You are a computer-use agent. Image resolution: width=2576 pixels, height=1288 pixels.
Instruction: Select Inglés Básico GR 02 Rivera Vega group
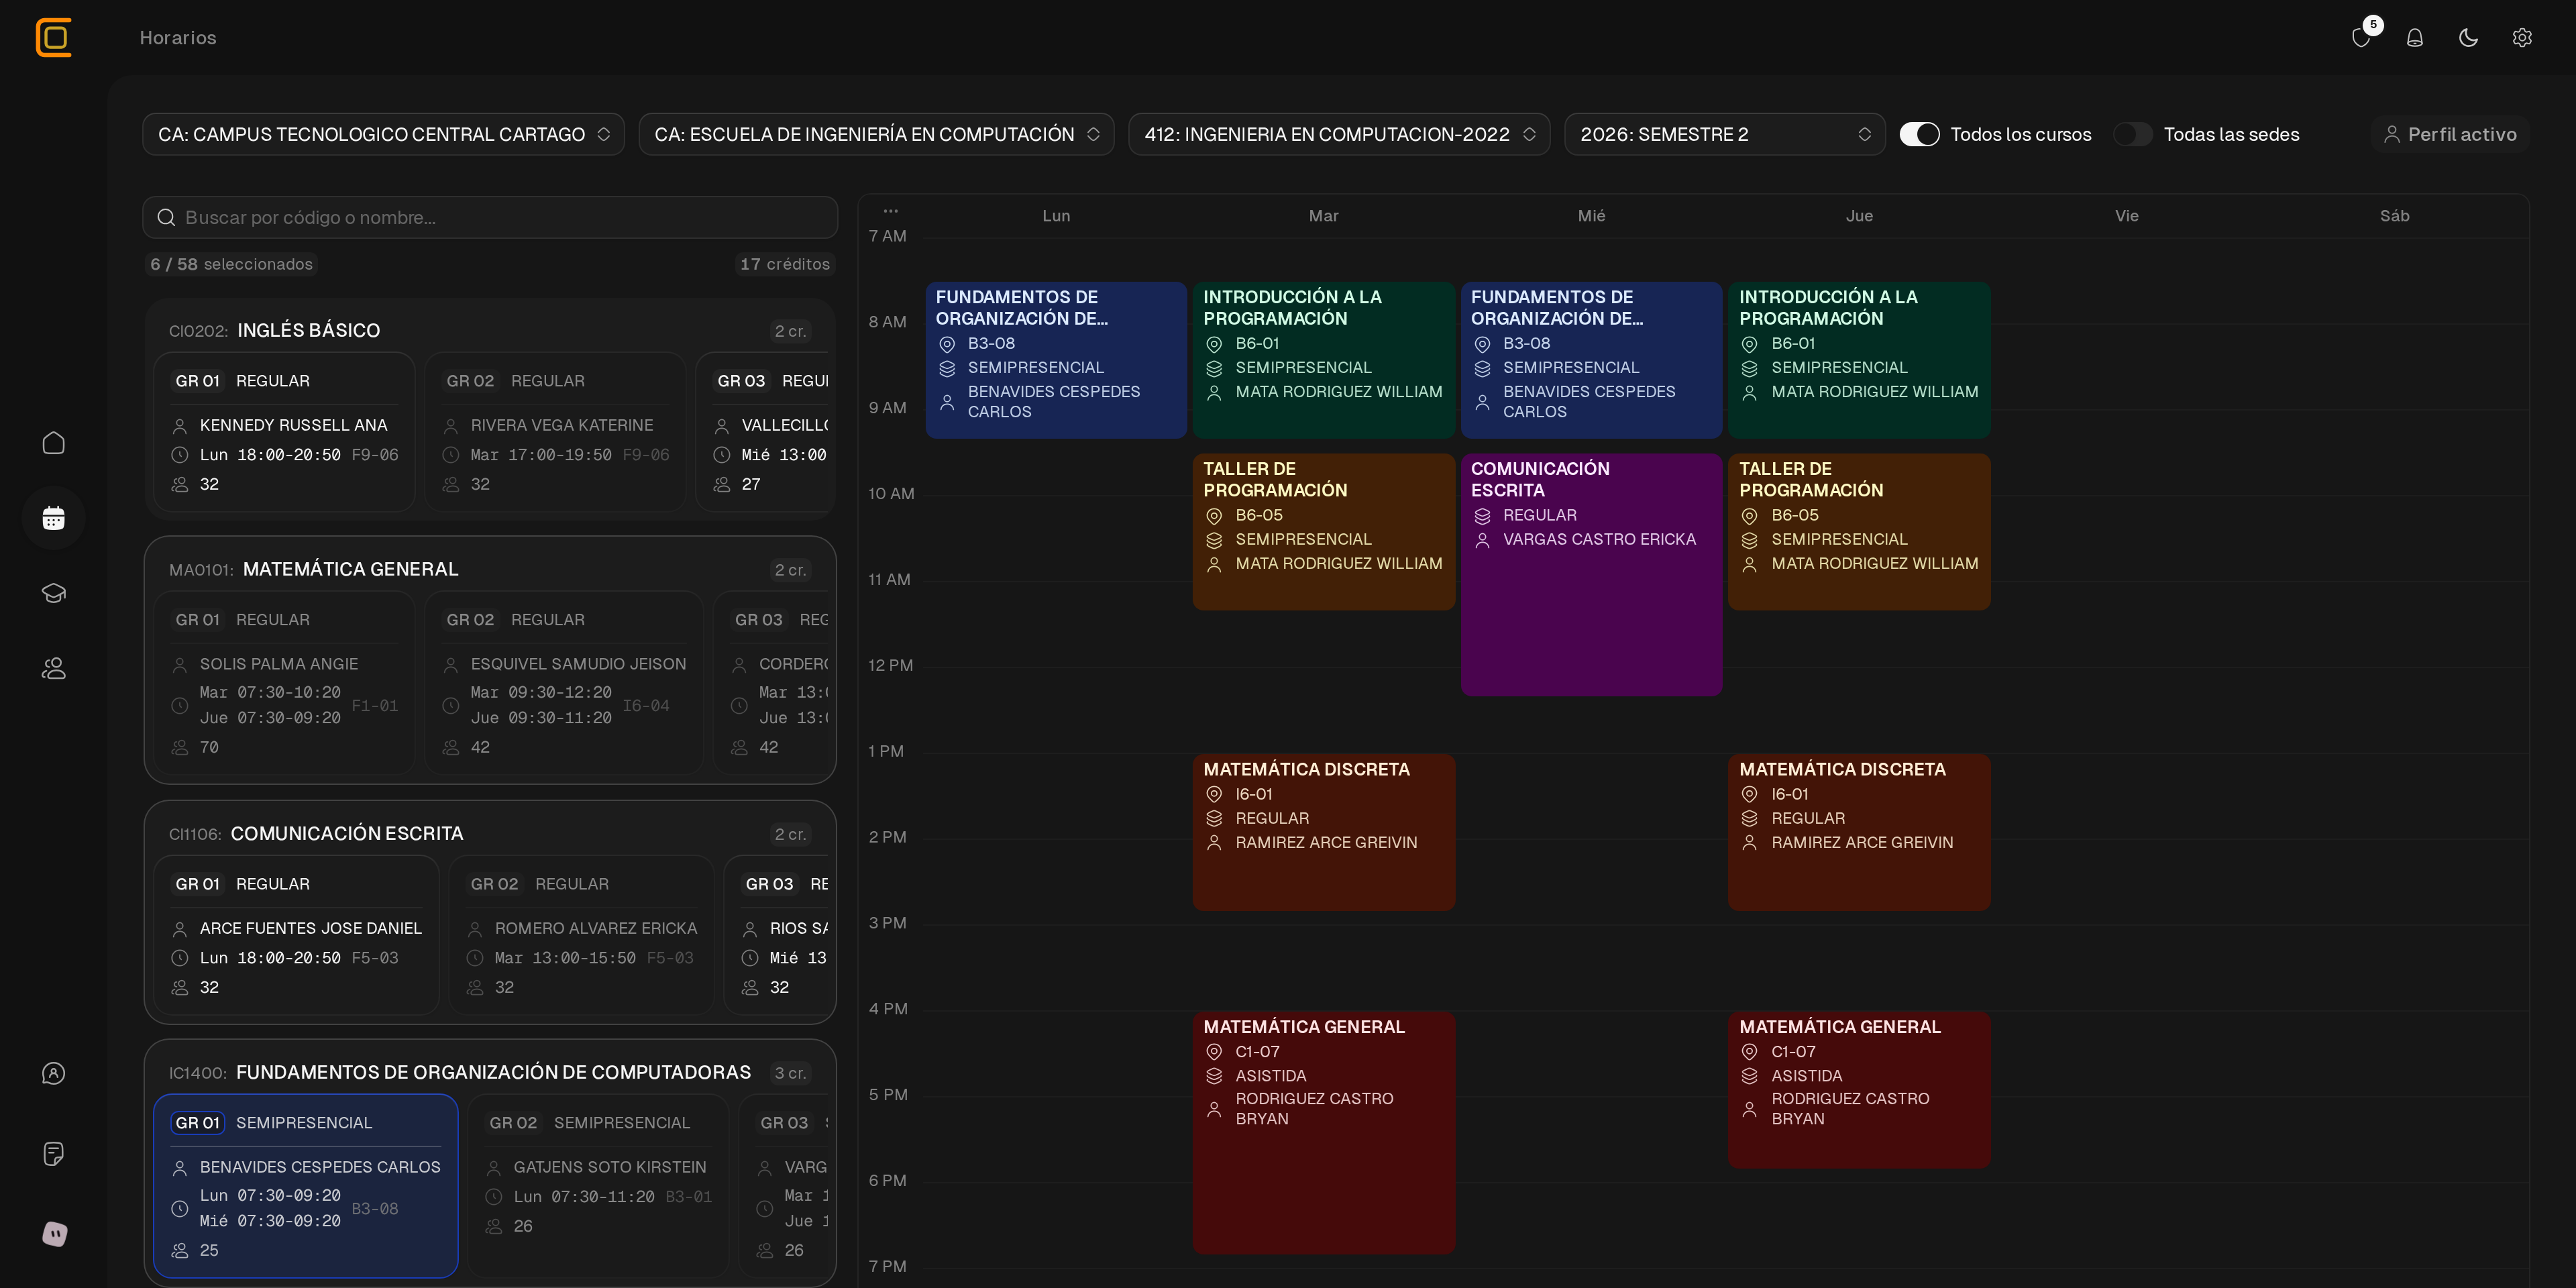[x=555, y=432]
